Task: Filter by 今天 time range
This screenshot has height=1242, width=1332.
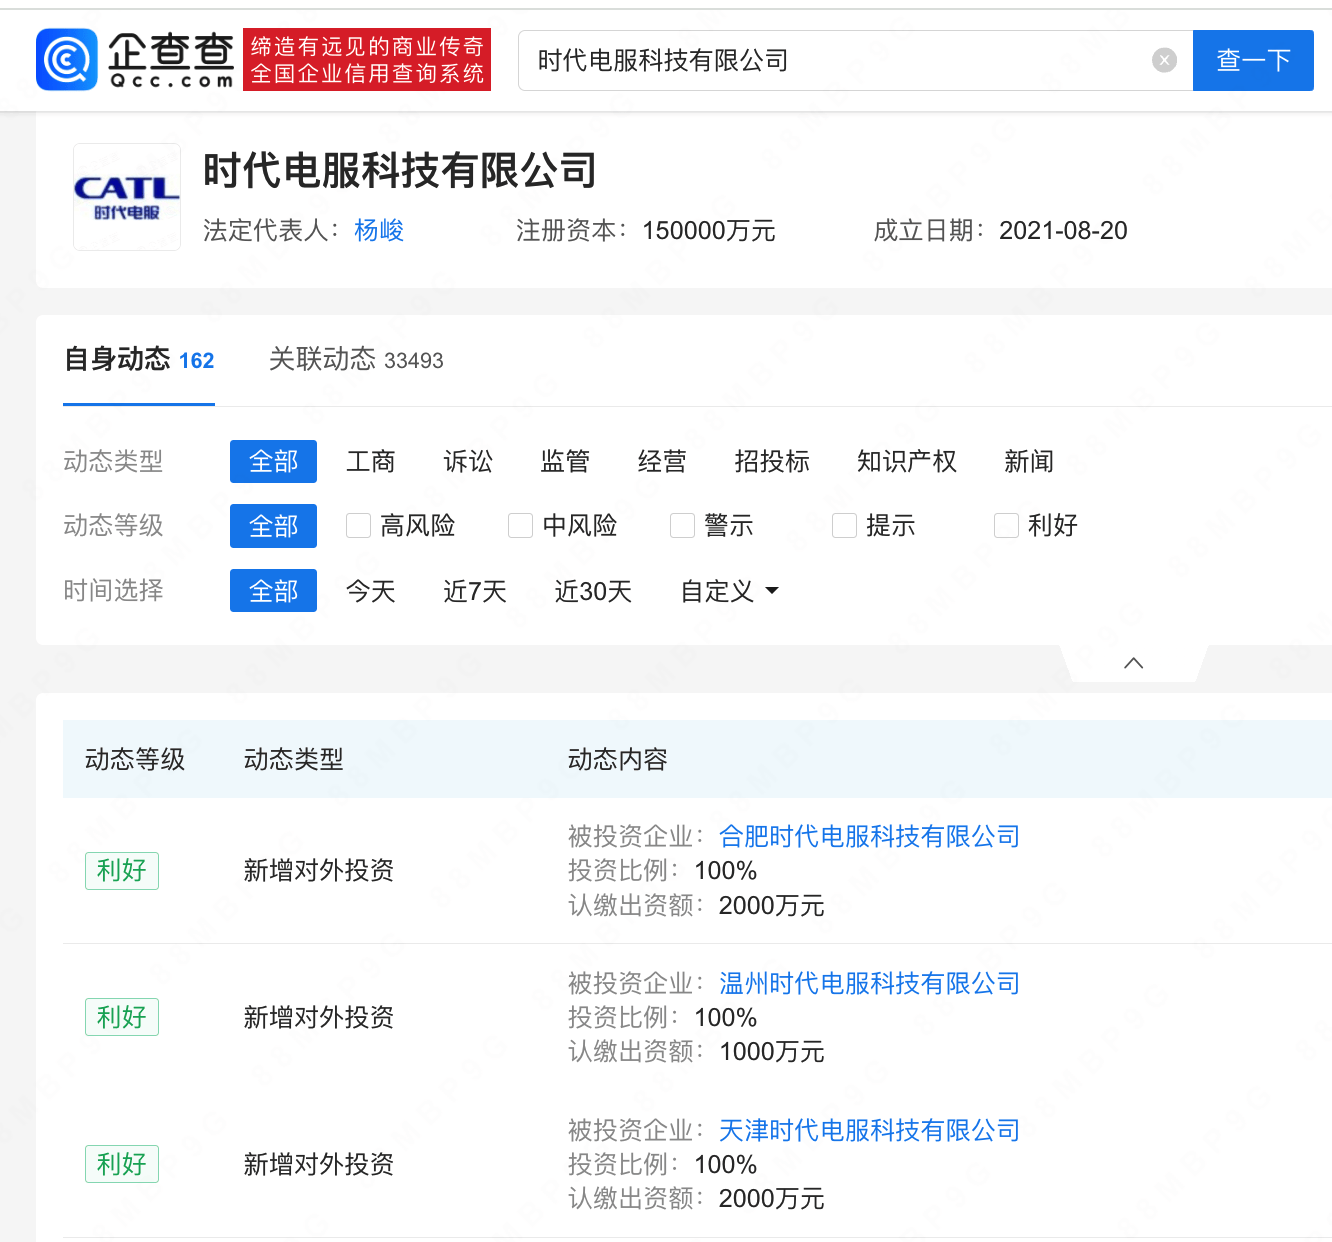Action: click(371, 591)
